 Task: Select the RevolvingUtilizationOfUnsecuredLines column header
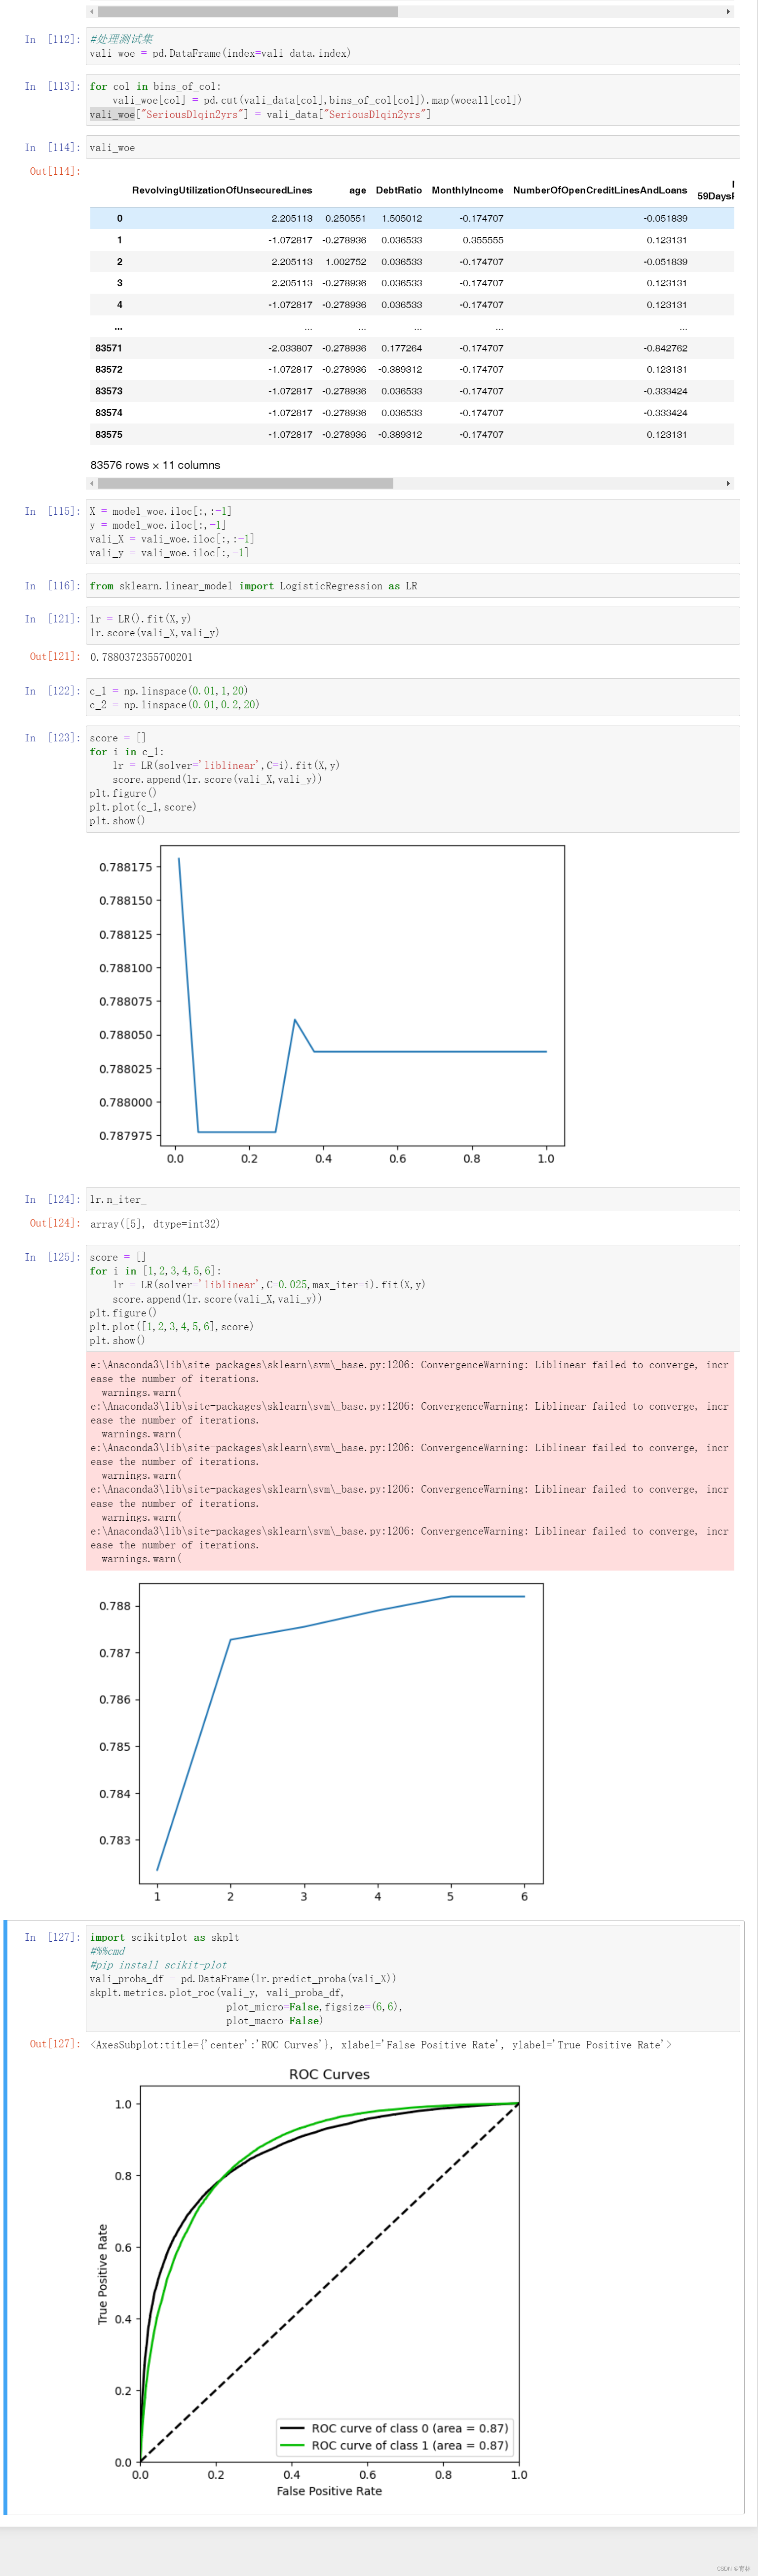(x=222, y=190)
